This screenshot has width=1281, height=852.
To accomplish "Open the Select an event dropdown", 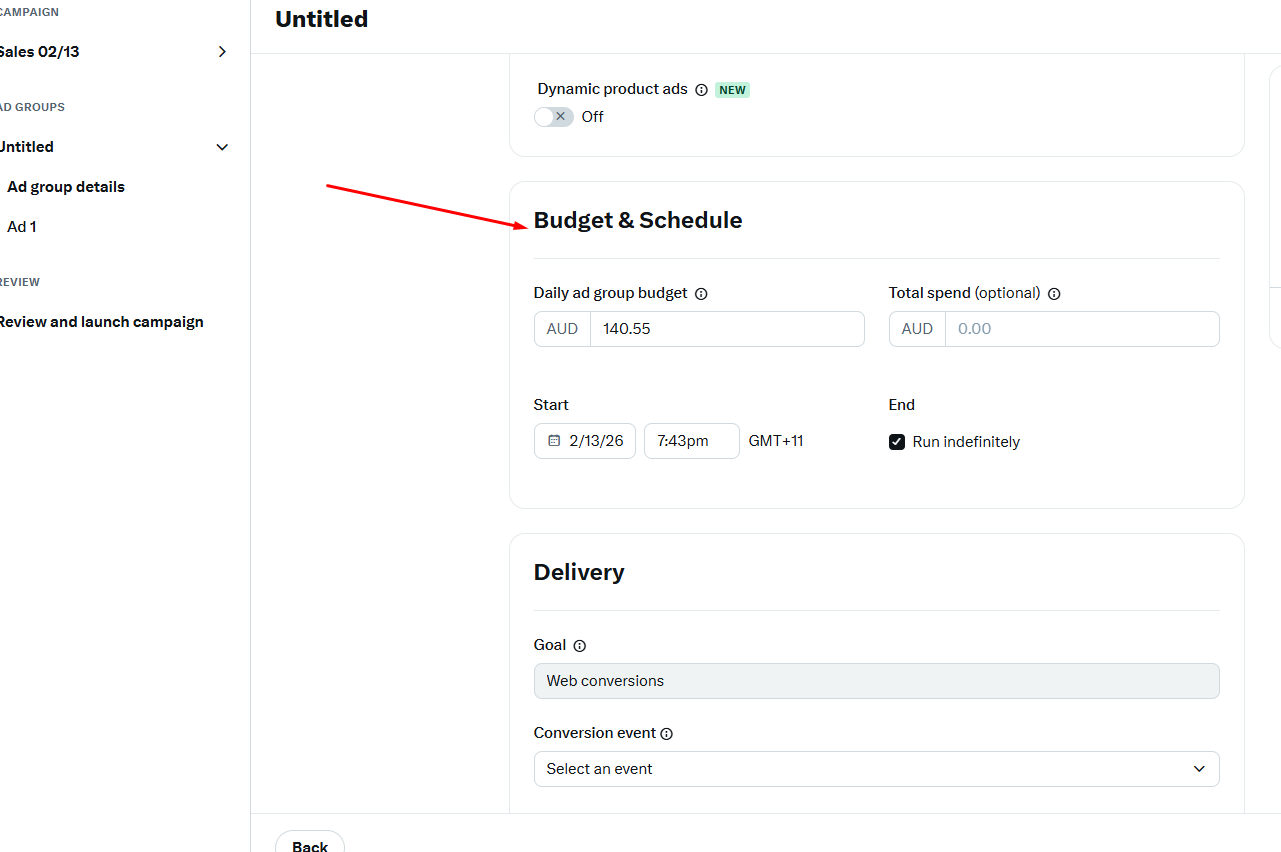I will pyautogui.click(x=876, y=769).
